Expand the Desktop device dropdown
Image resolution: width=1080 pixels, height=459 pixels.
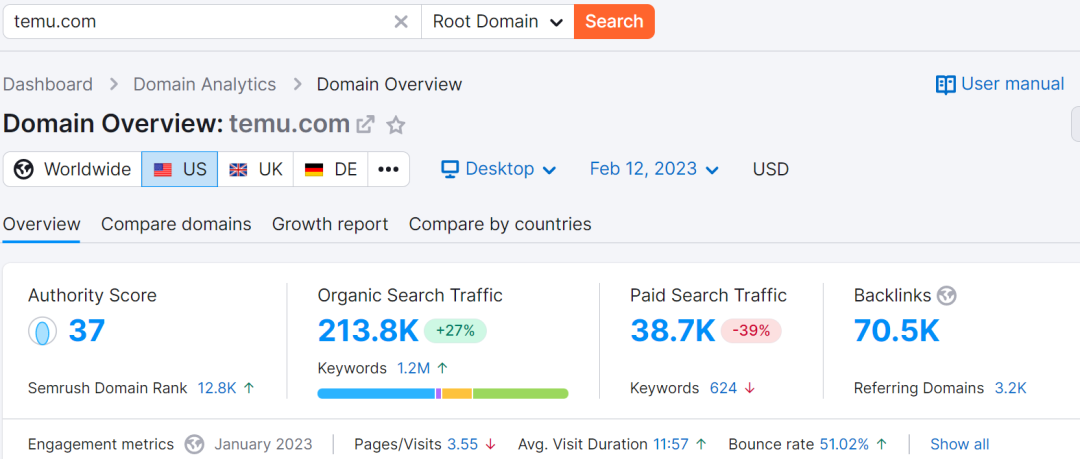(498, 169)
